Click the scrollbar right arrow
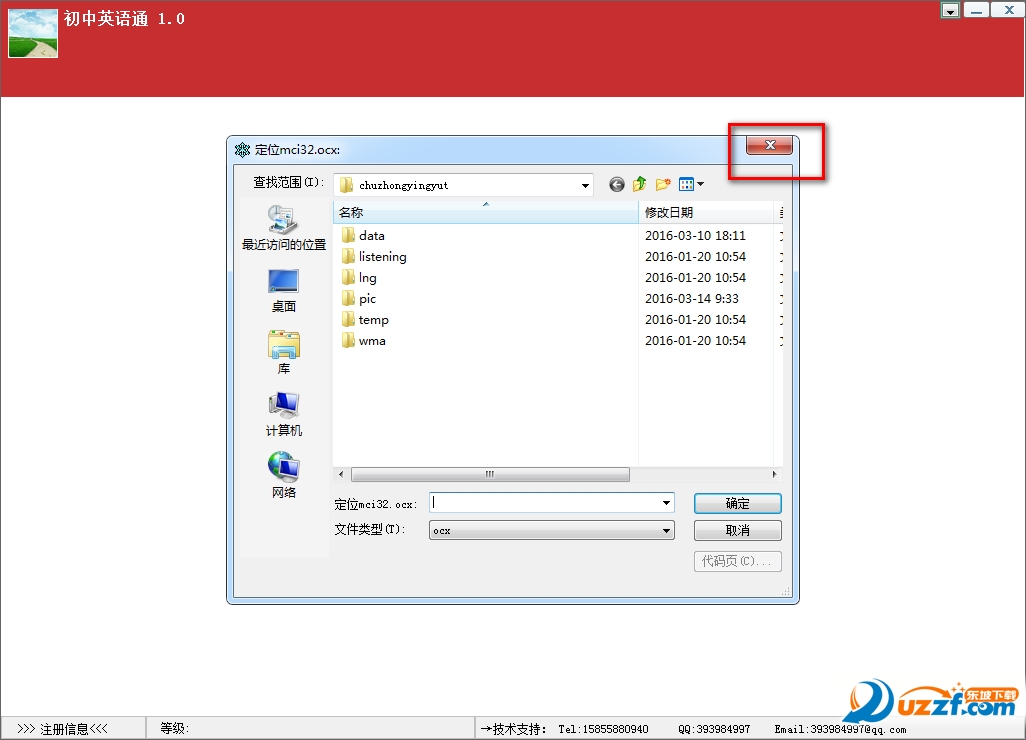1026x740 pixels. click(774, 474)
